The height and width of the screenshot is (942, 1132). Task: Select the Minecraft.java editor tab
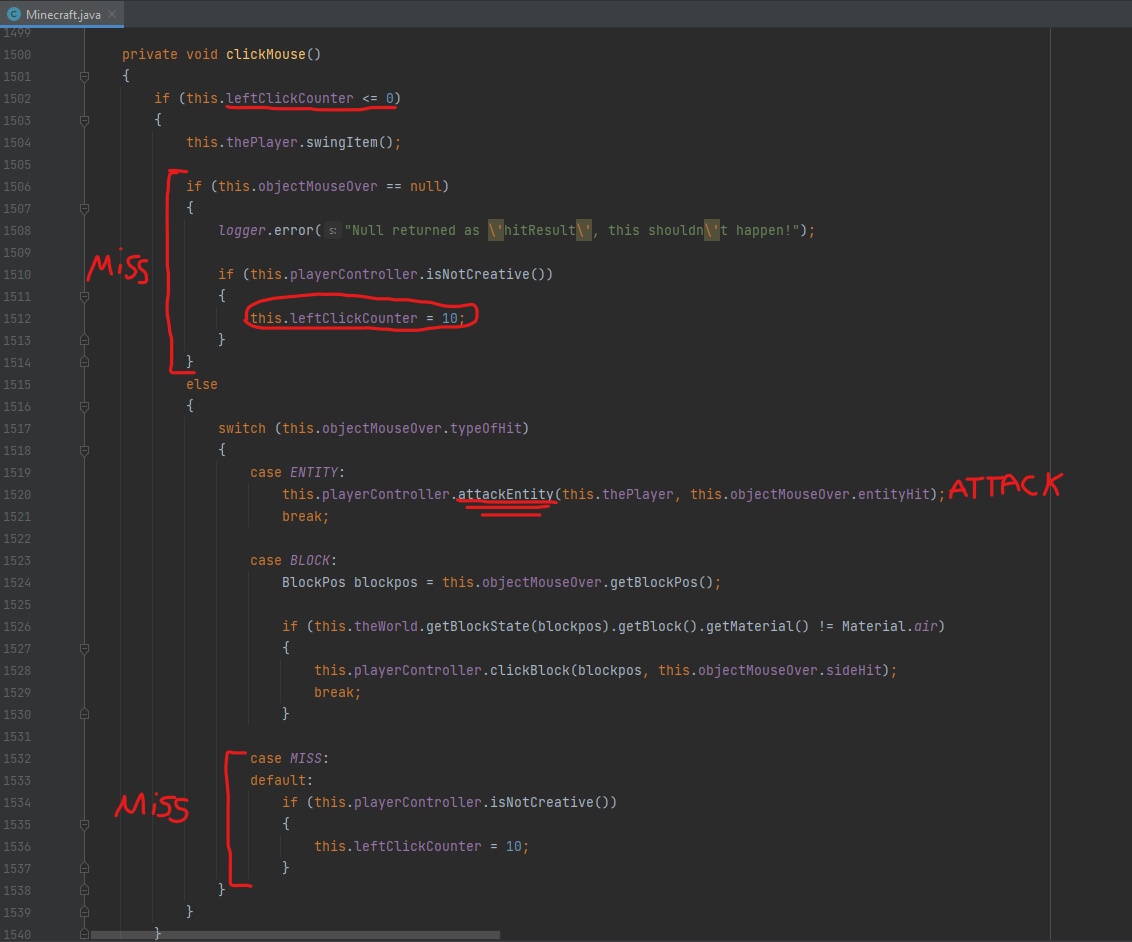click(x=62, y=15)
